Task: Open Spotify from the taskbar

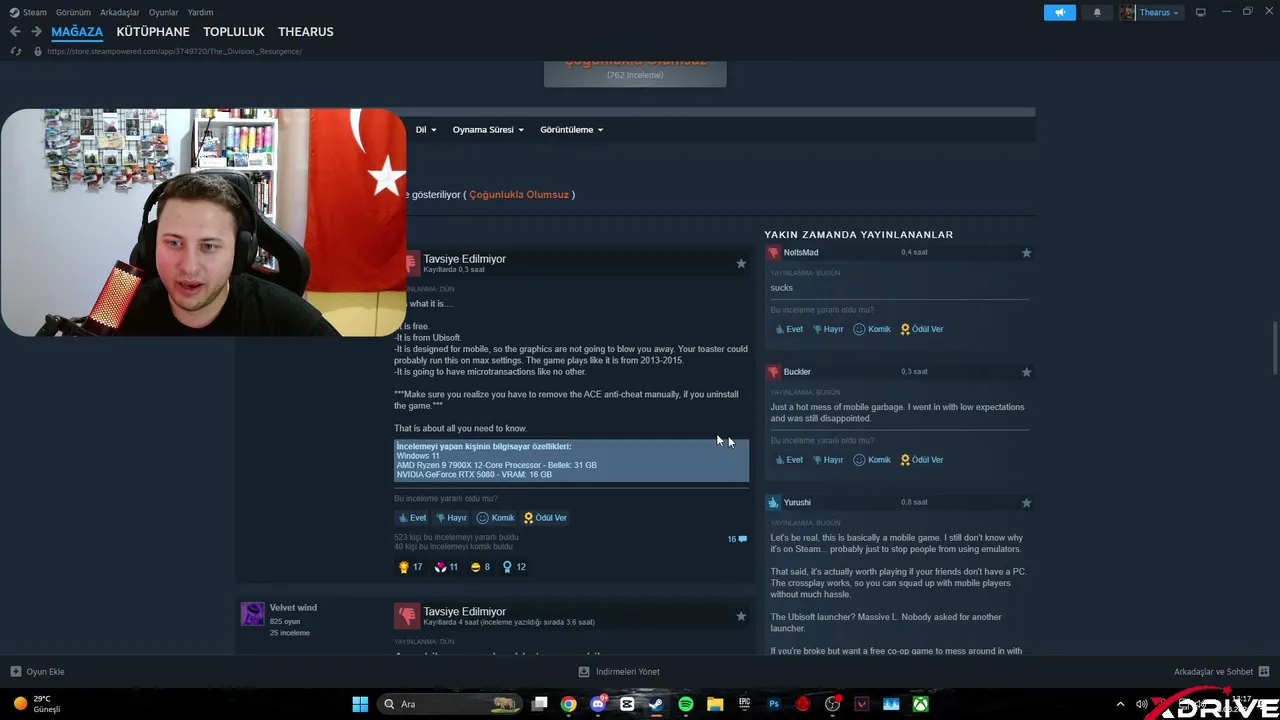Action: pos(685,704)
